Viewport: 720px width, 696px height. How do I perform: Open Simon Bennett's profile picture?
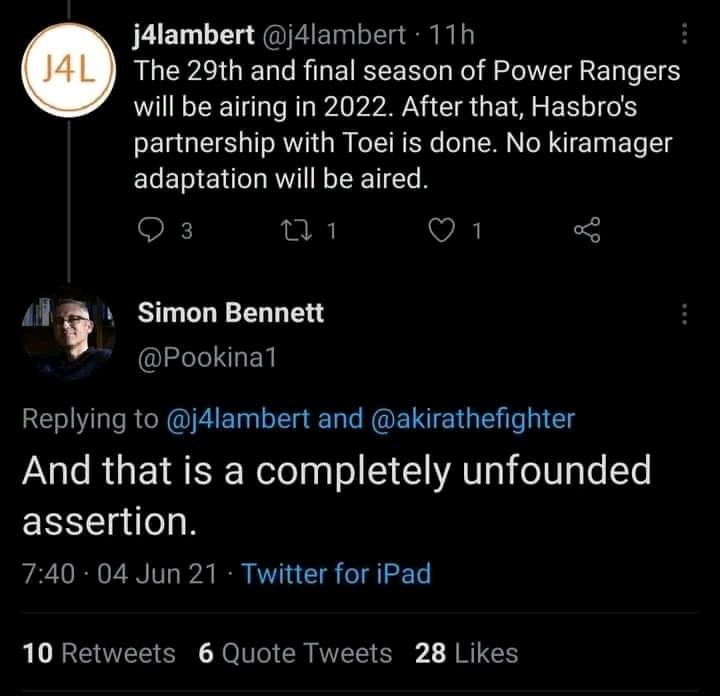click(x=67, y=335)
